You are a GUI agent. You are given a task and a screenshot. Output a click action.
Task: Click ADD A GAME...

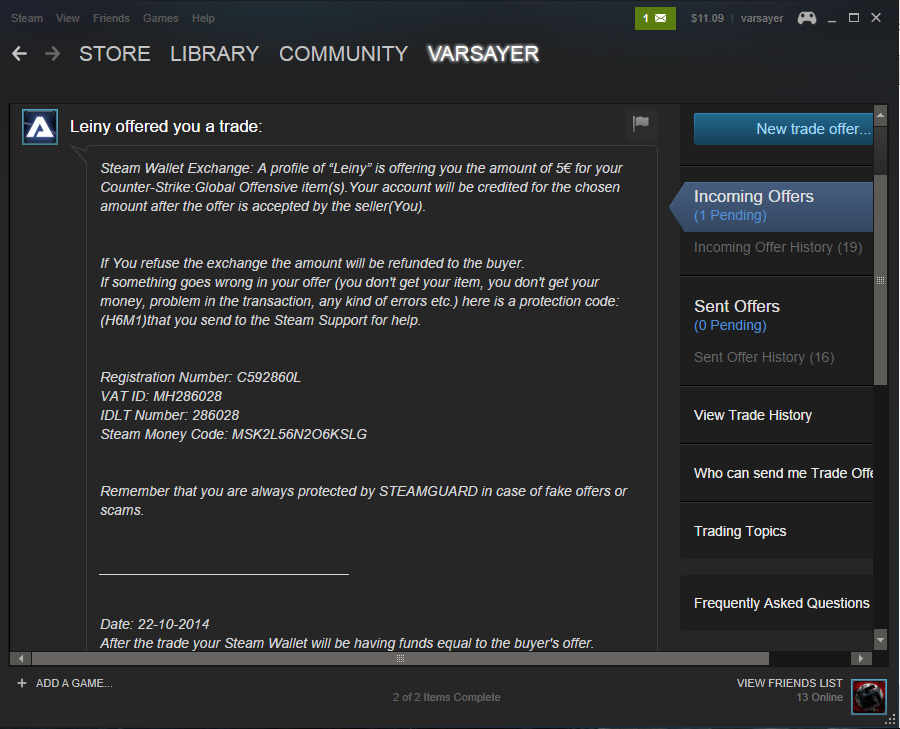pos(74,683)
